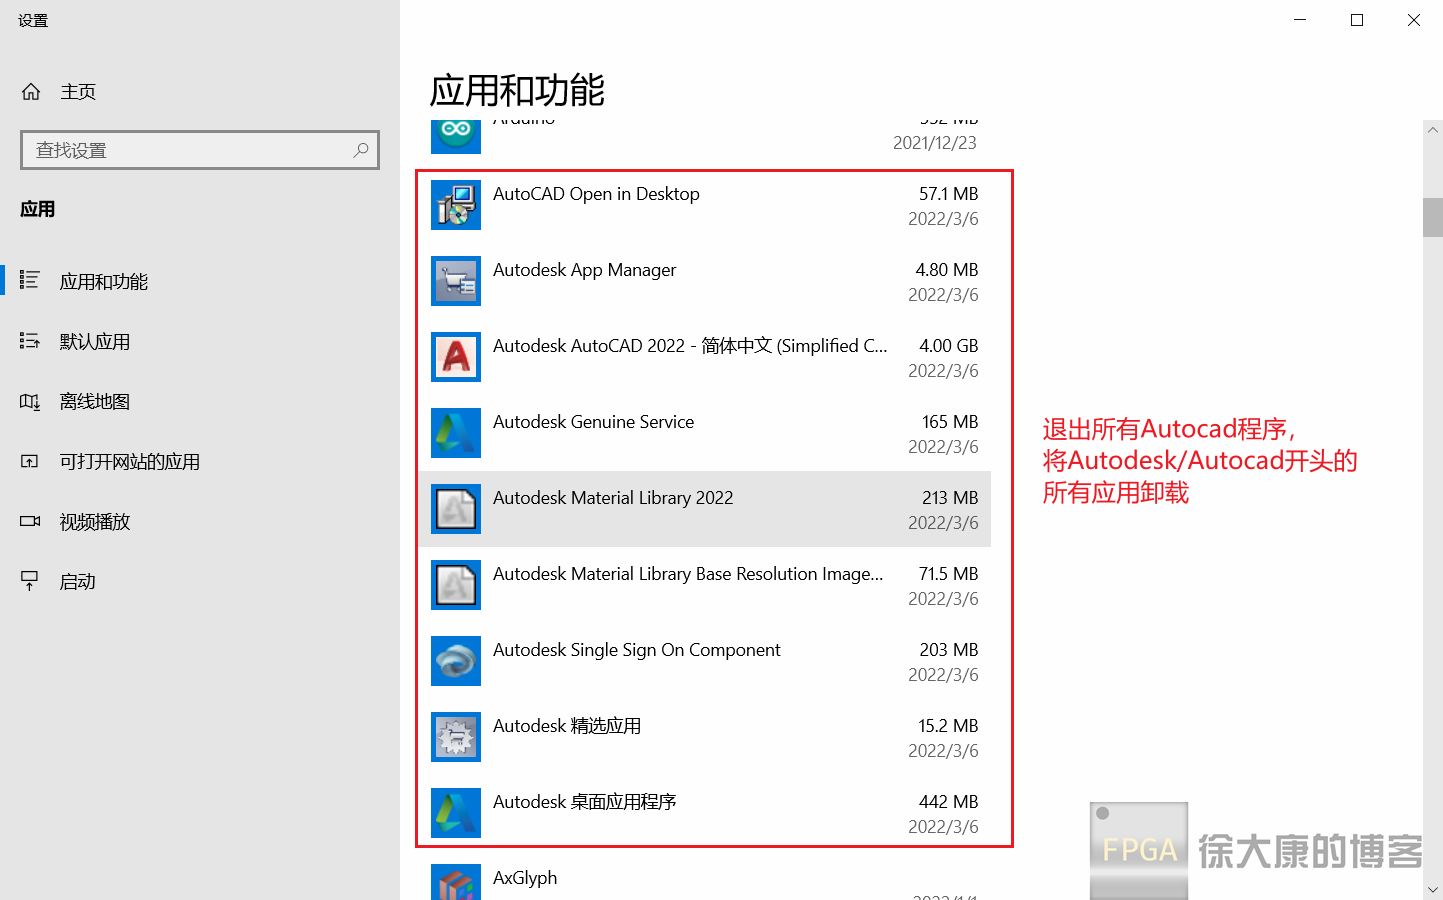Viewport: 1443px width, 900px height.
Task: Click the Autodesk Material Library 2022 icon
Action: tap(456, 509)
